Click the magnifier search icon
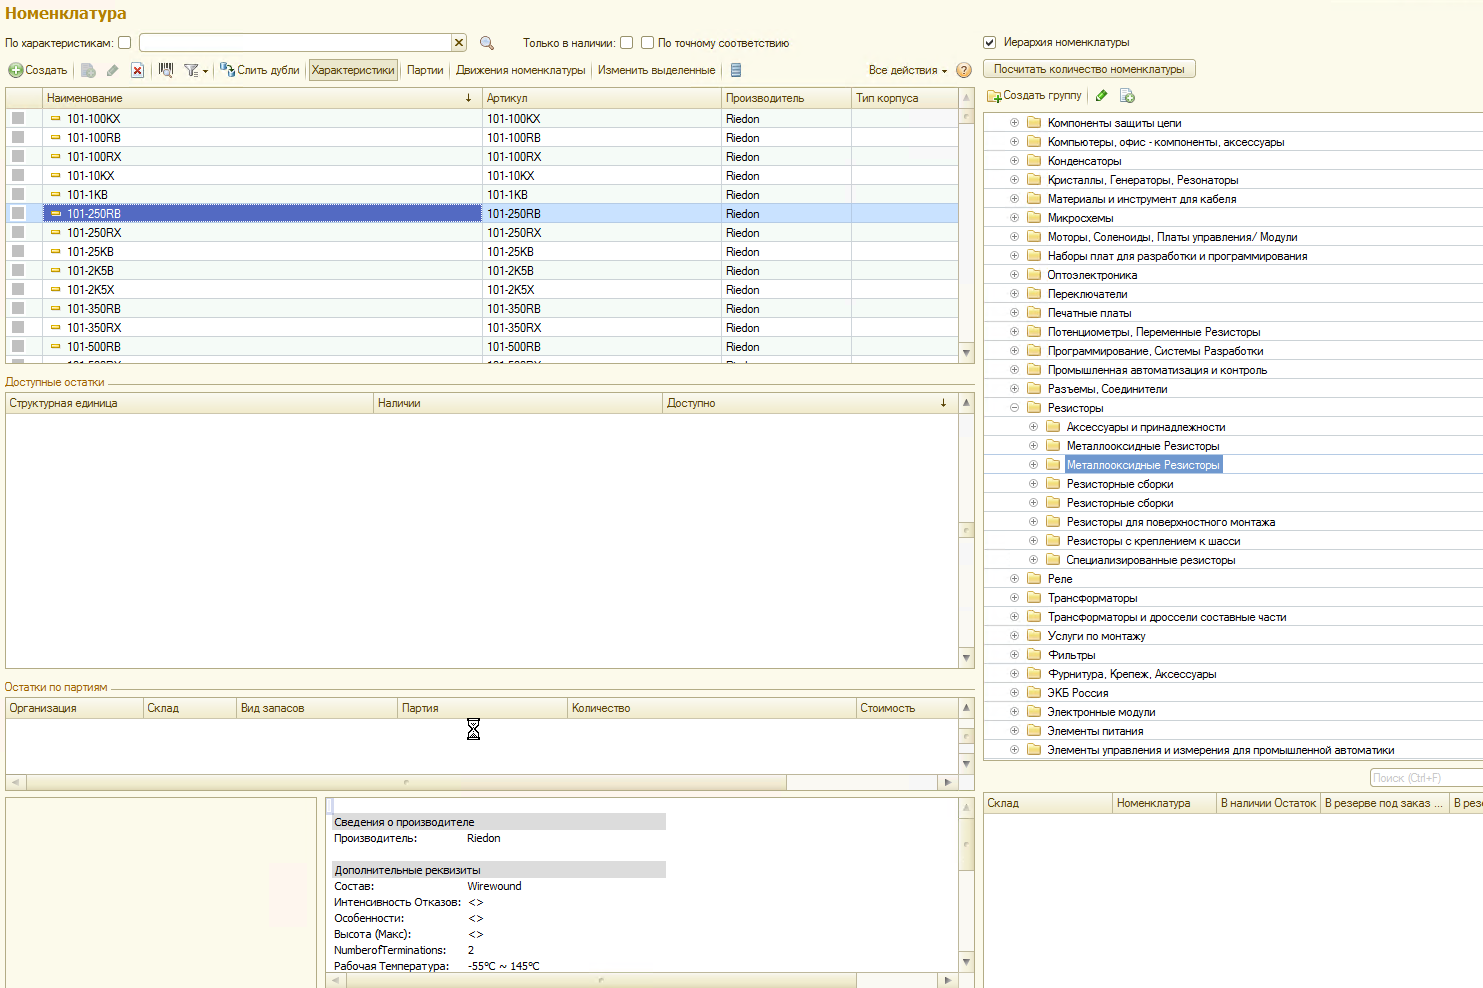1483x988 pixels. coord(487,43)
